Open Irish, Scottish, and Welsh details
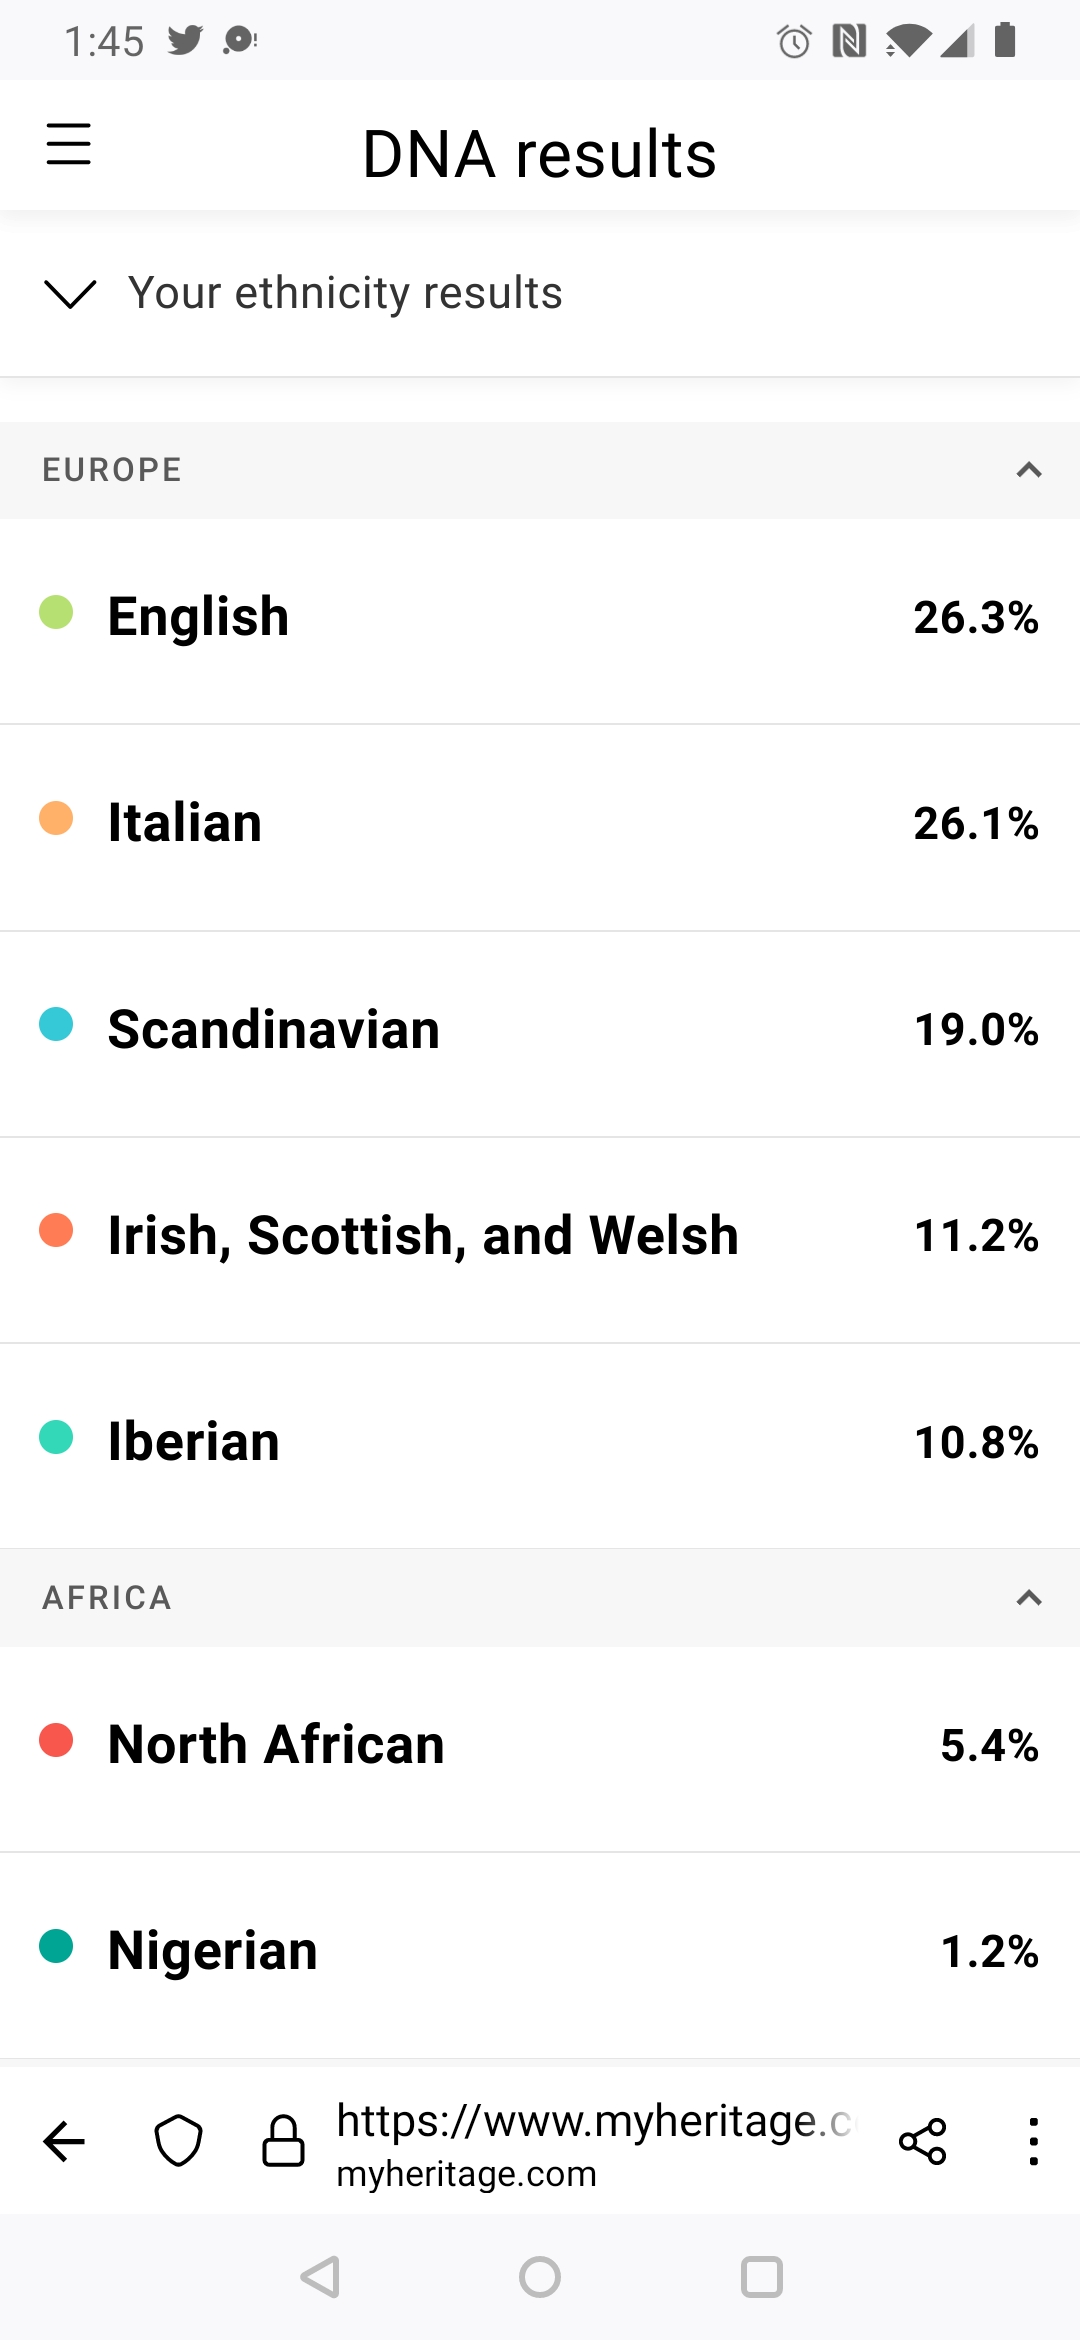This screenshot has width=1080, height=2340. click(x=540, y=1236)
